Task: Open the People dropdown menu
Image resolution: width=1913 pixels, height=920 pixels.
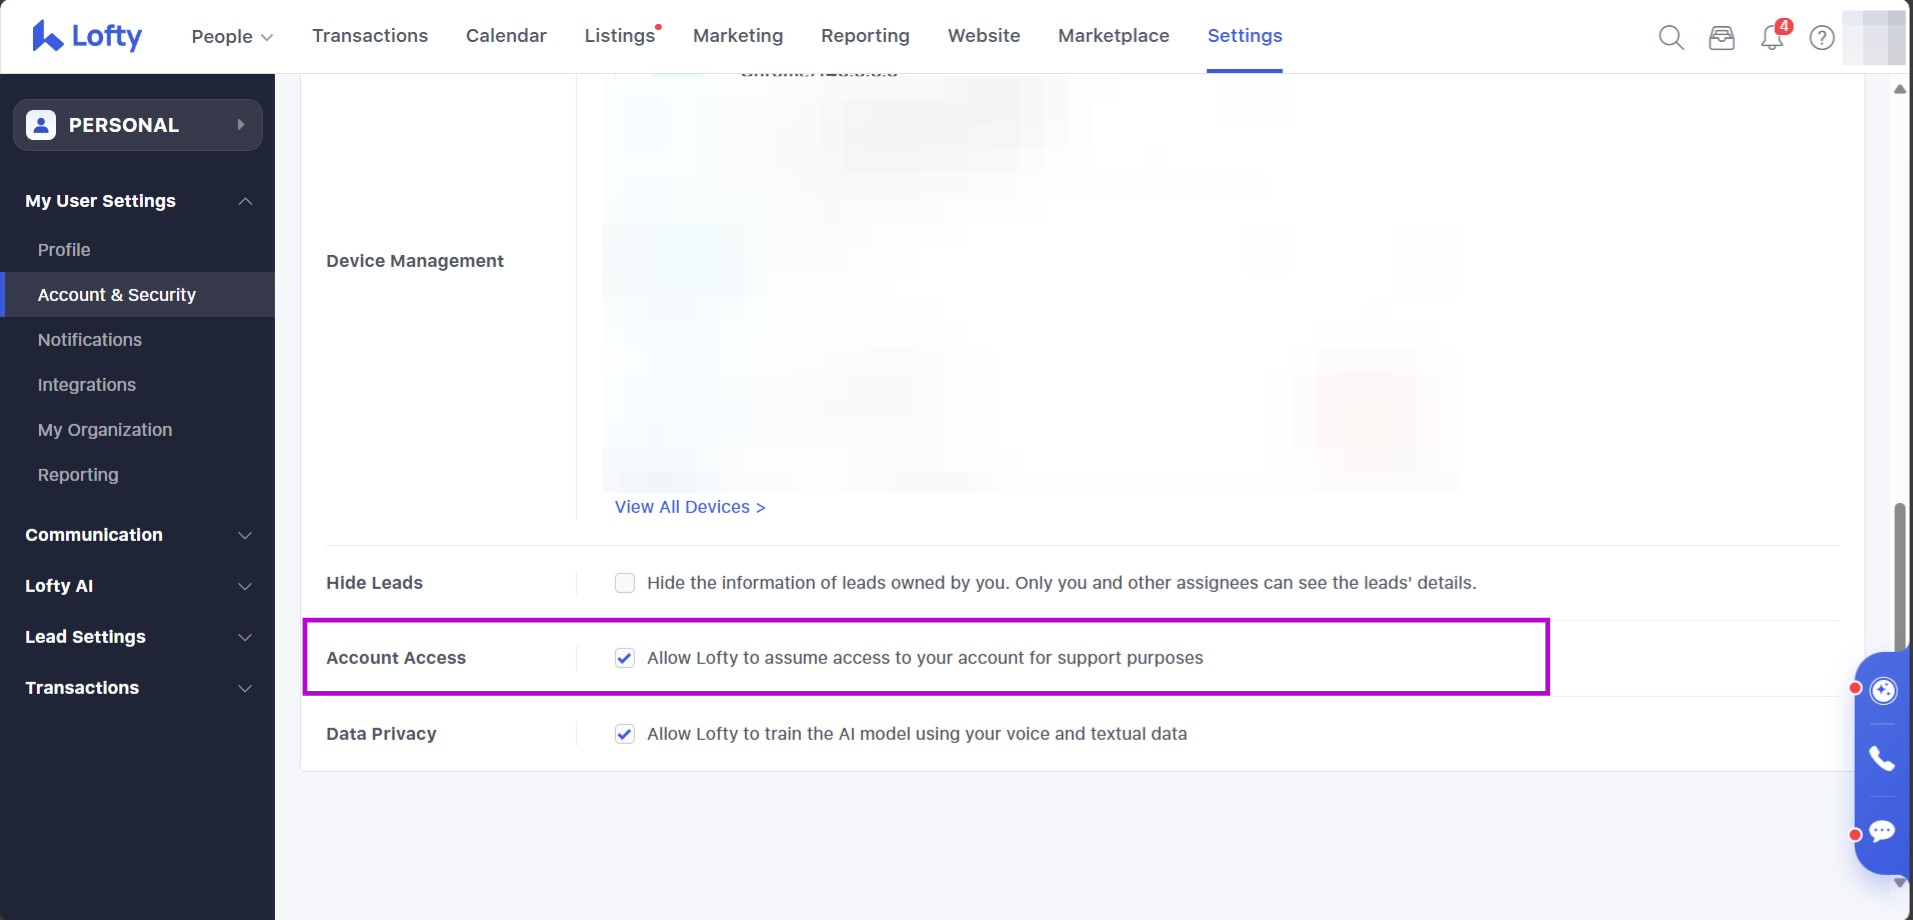Action: coord(232,37)
